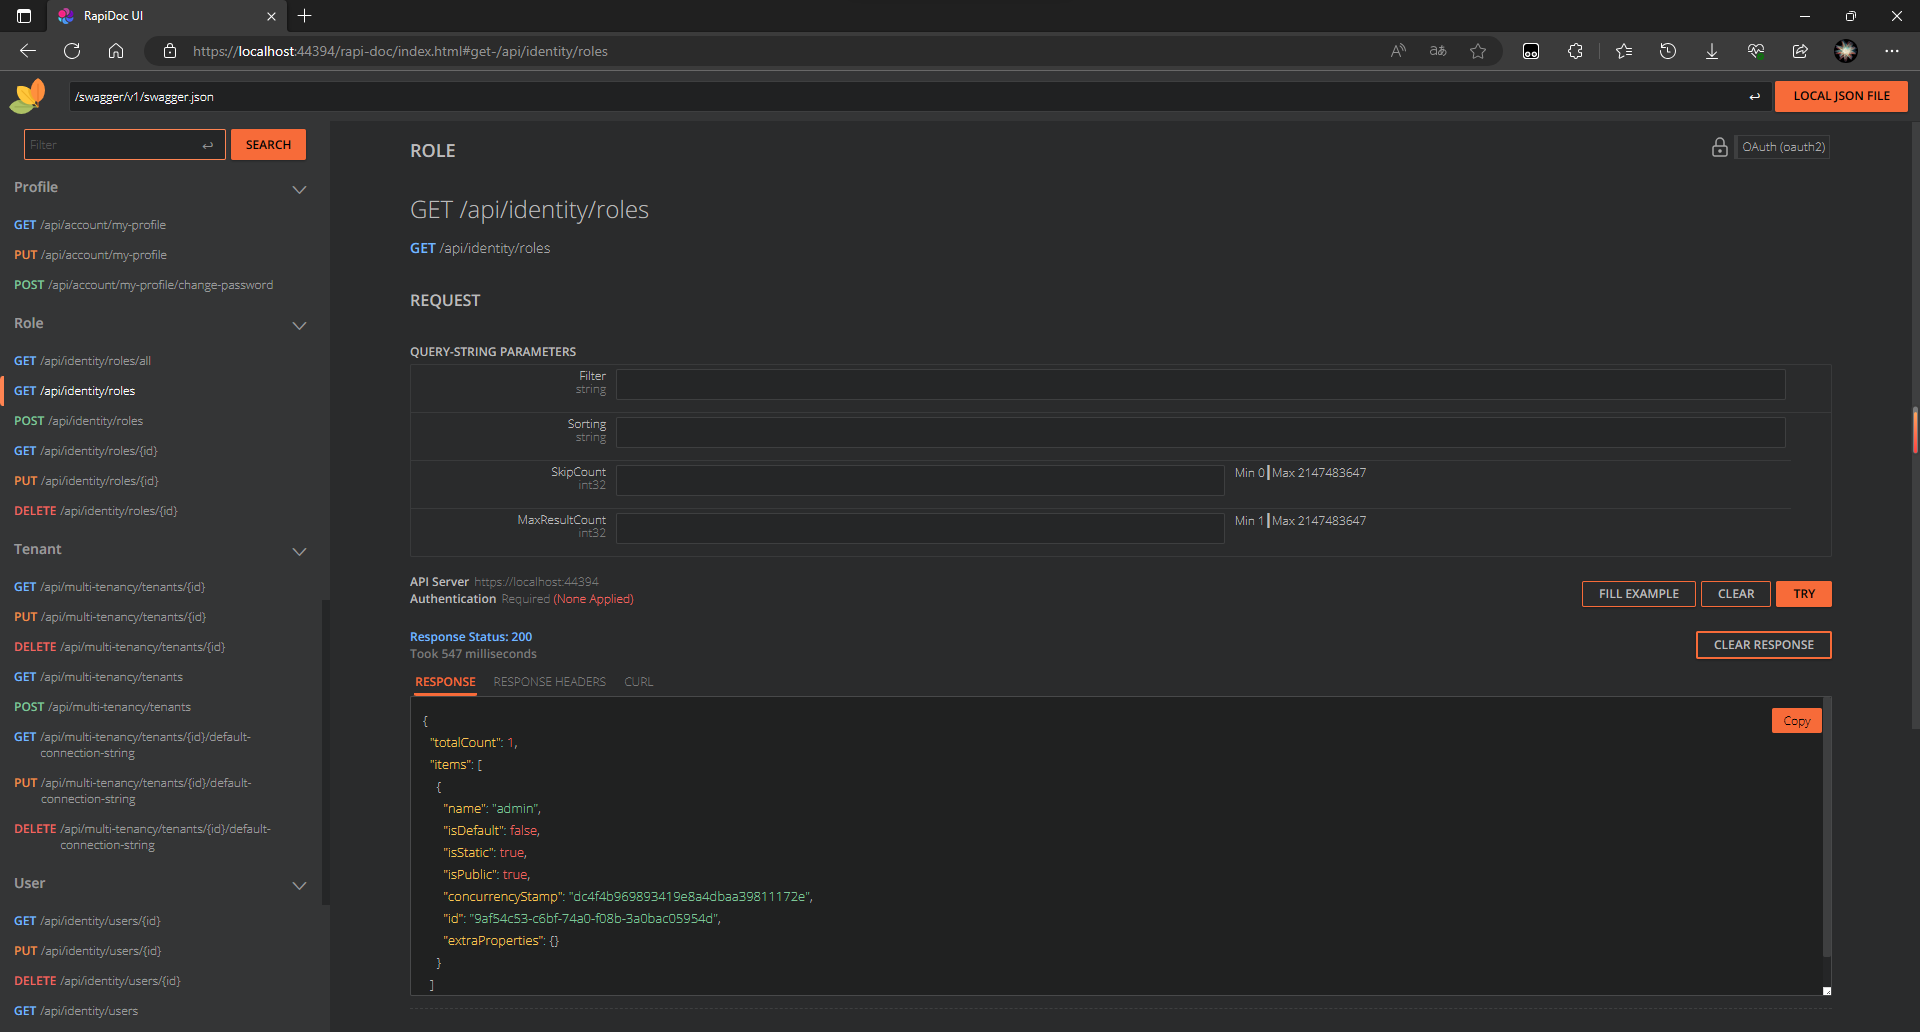Click the lock icon beside OAuth
The image size is (1920, 1032).
pyautogui.click(x=1720, y=147)
